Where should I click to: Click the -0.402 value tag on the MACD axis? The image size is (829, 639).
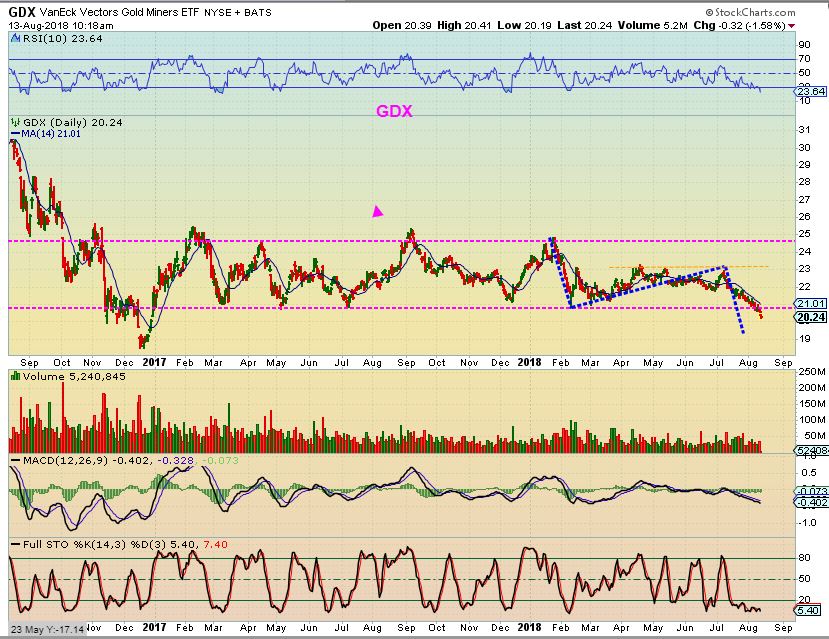pyautogui.click(x=812, y=502)
